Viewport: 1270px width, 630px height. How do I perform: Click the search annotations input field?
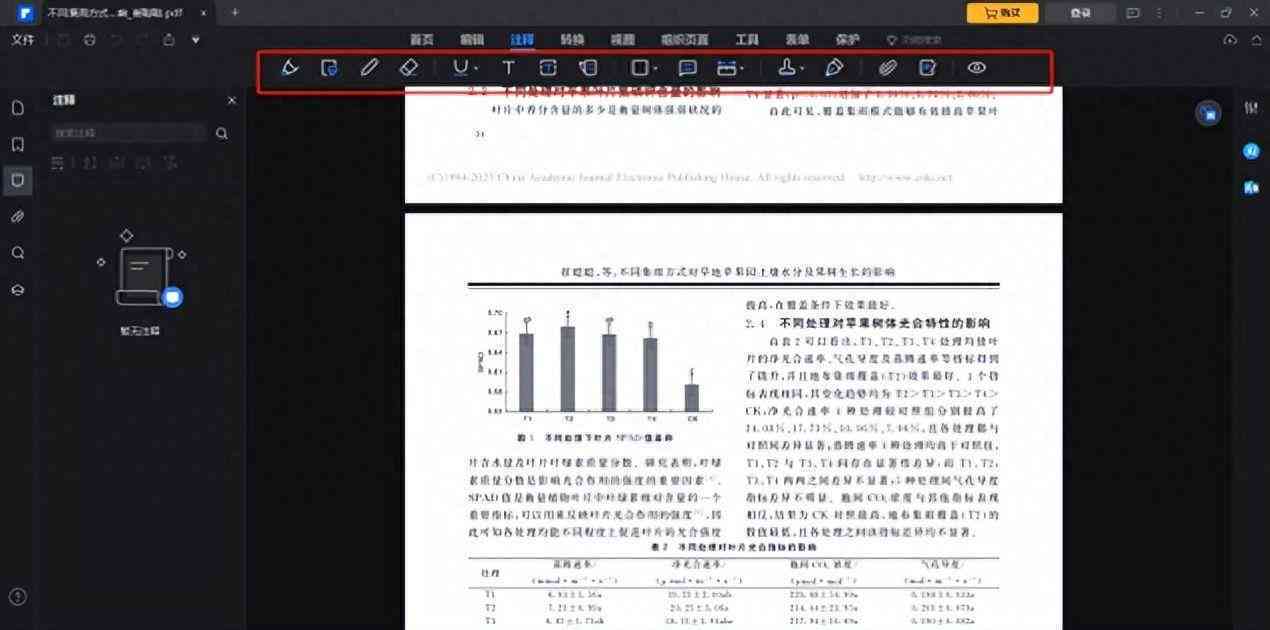point(128,133)
